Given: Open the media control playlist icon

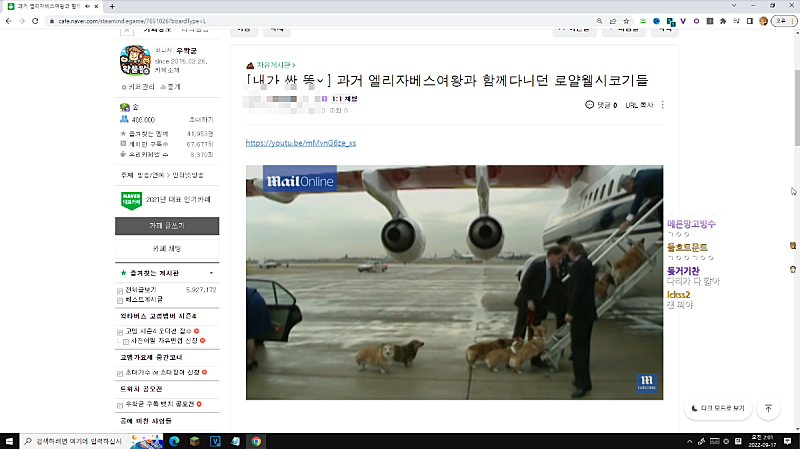Looking at the screenshot, I should [x=736, y=21].
